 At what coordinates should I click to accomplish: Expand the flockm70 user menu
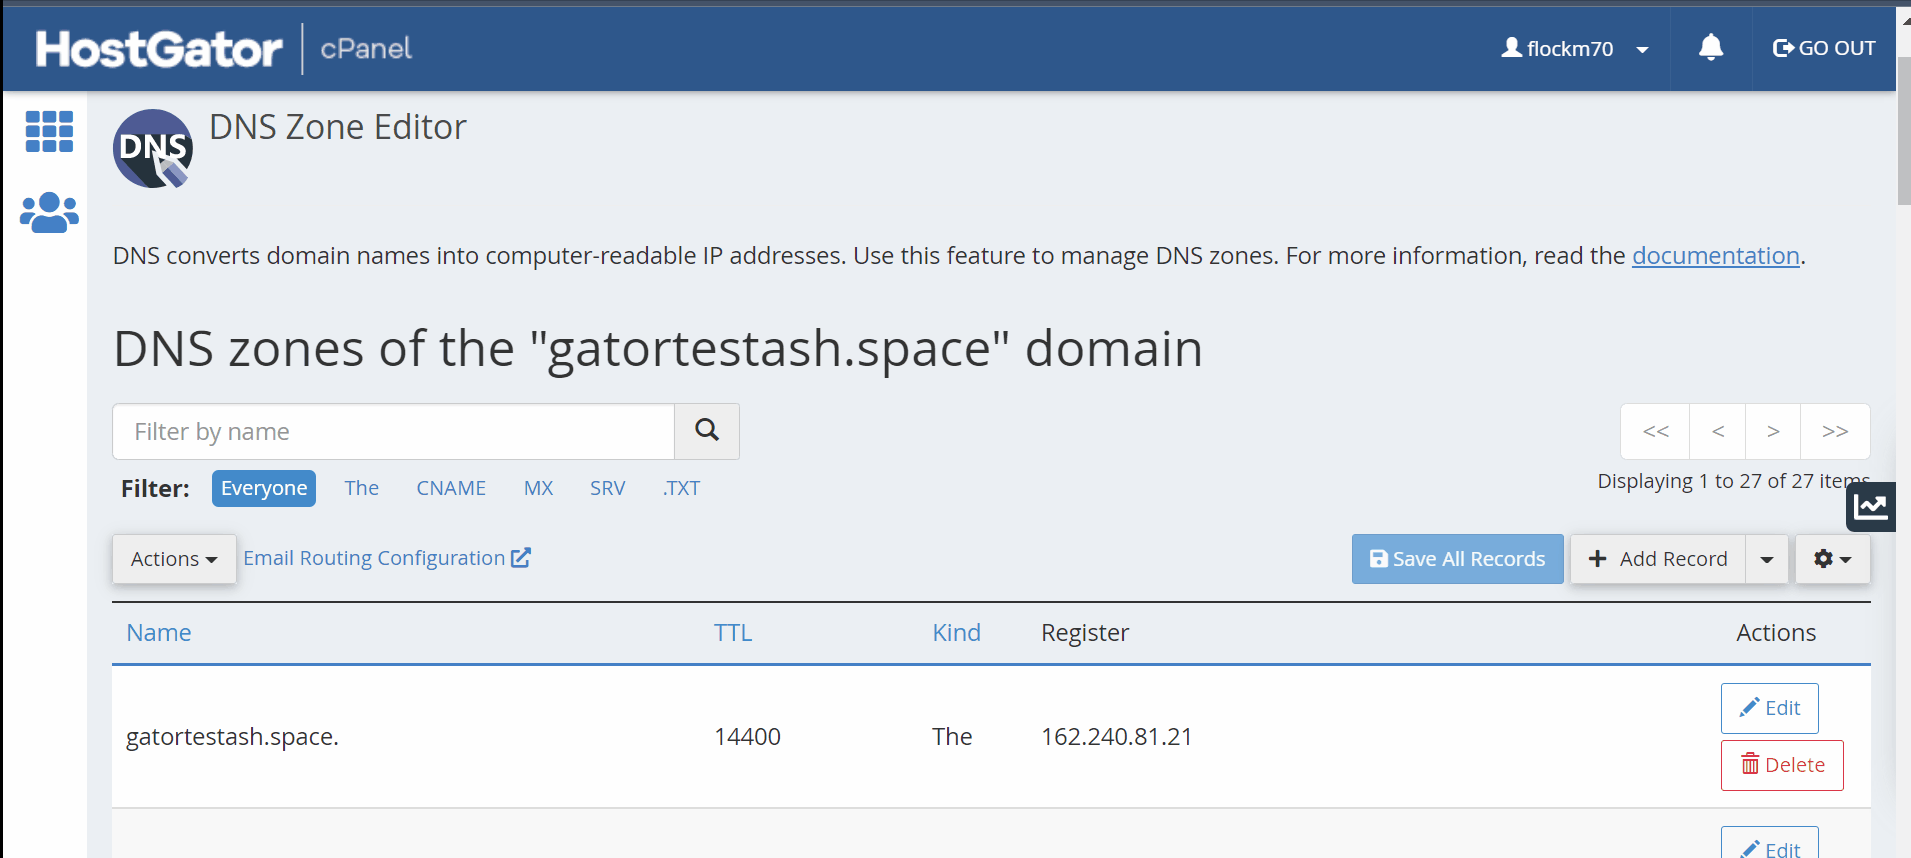point(1575,48)
